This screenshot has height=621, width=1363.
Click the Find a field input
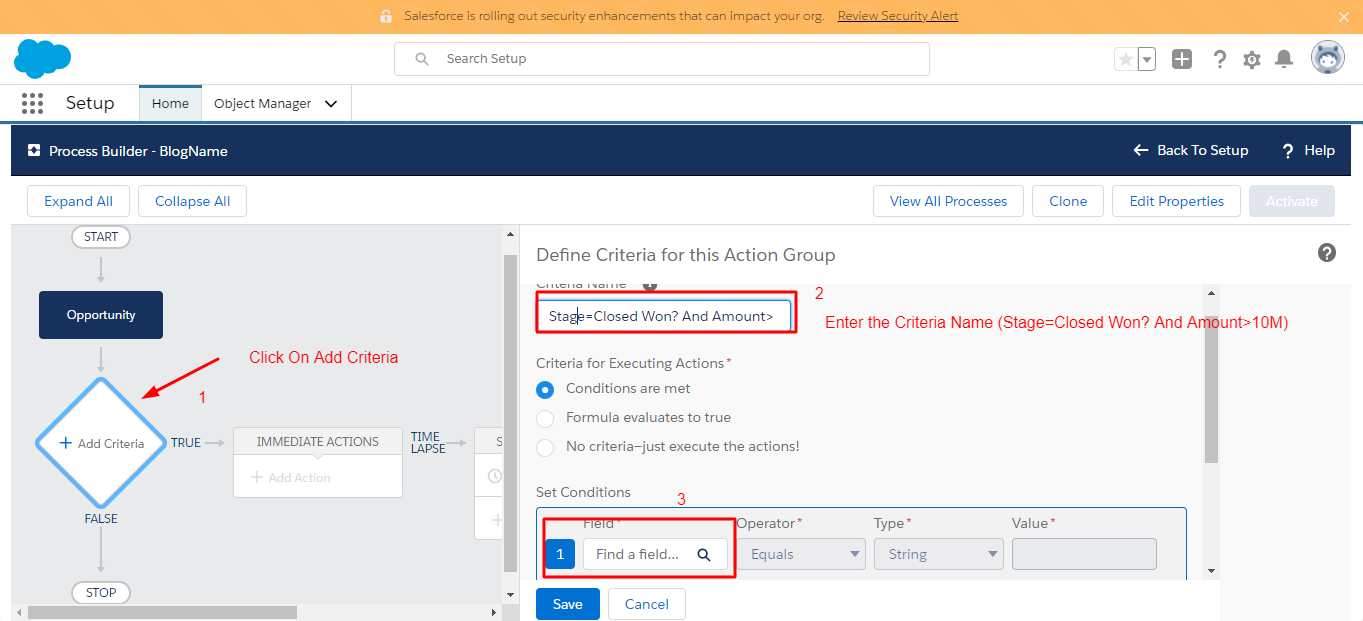pos(655,554)
